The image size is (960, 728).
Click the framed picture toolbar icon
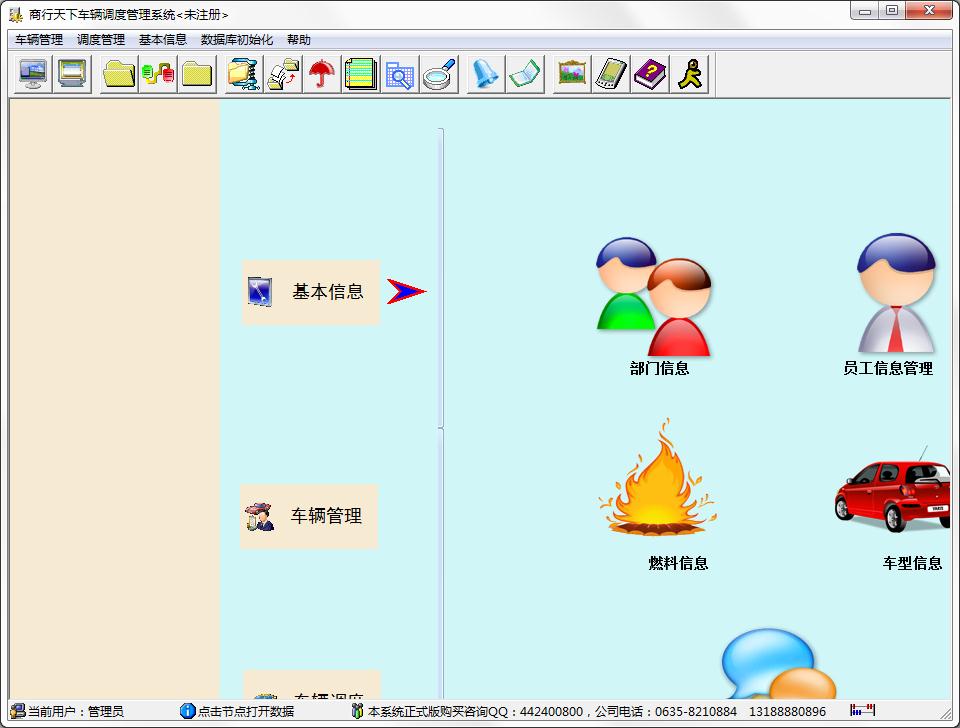tap(572, 74)
